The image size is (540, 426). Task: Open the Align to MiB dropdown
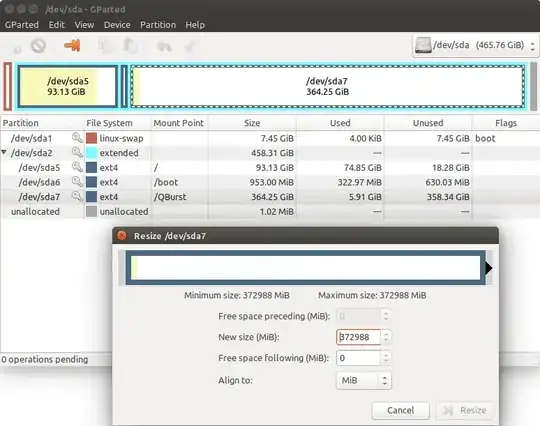[364, 381]
